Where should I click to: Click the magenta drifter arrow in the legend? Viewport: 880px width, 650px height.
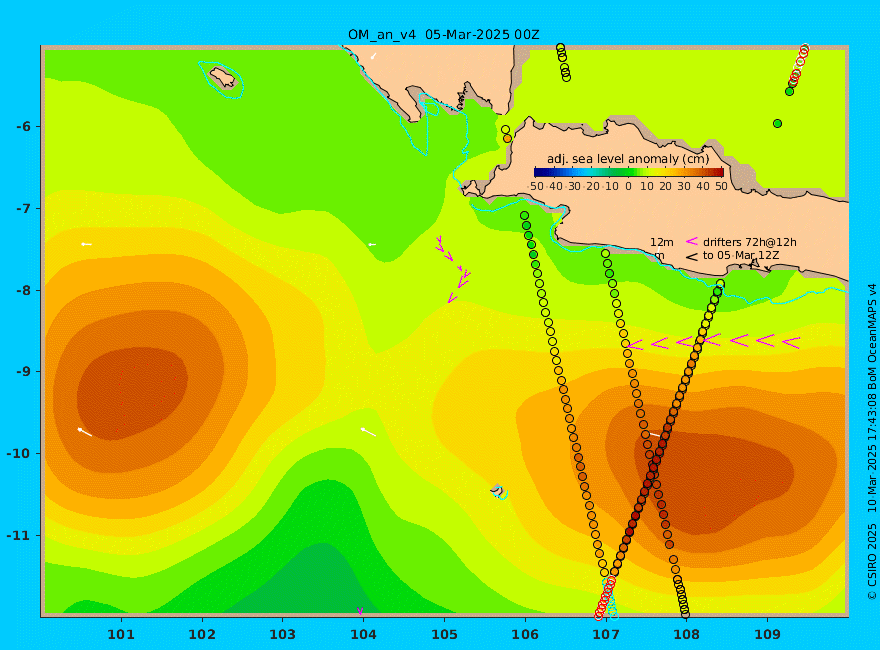pos(691,241)
